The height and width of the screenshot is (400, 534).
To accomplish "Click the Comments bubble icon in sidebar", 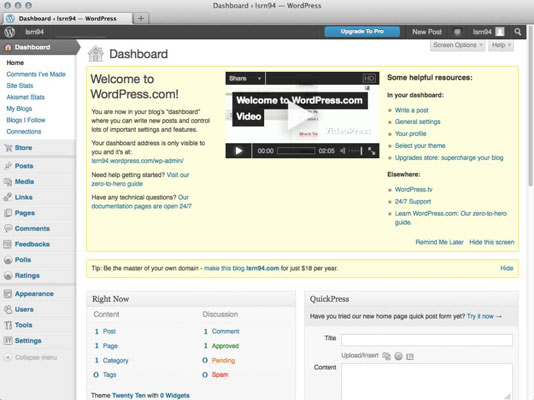I will pos(8,228).
